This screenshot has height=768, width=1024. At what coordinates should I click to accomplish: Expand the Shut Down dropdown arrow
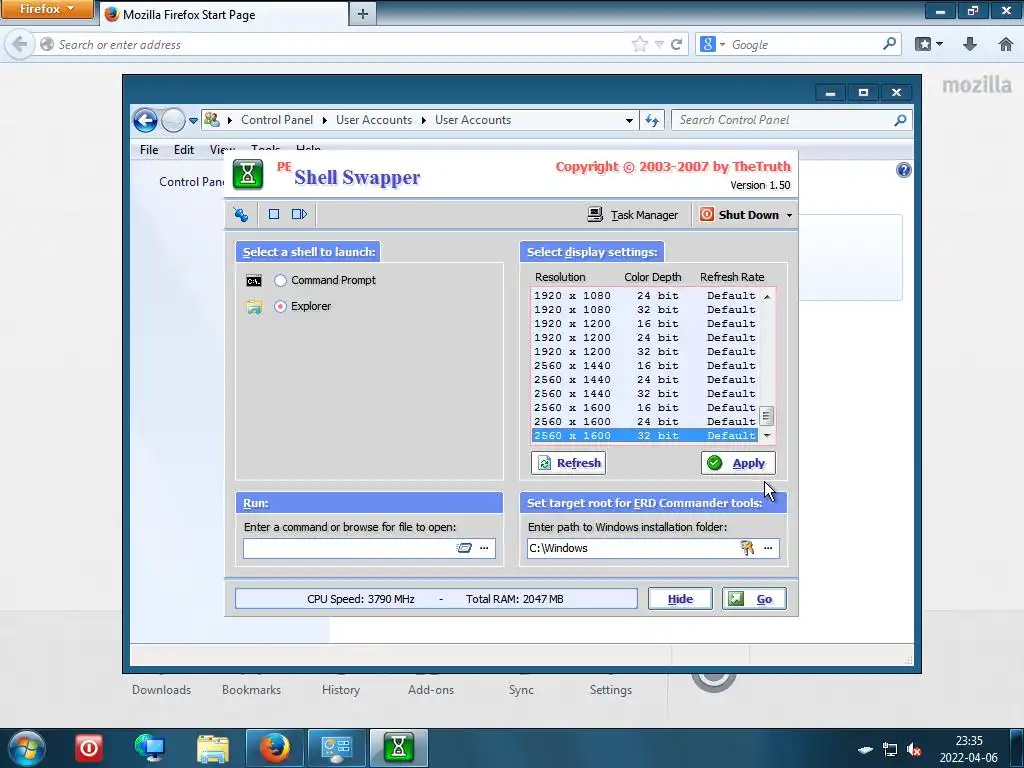789,215
